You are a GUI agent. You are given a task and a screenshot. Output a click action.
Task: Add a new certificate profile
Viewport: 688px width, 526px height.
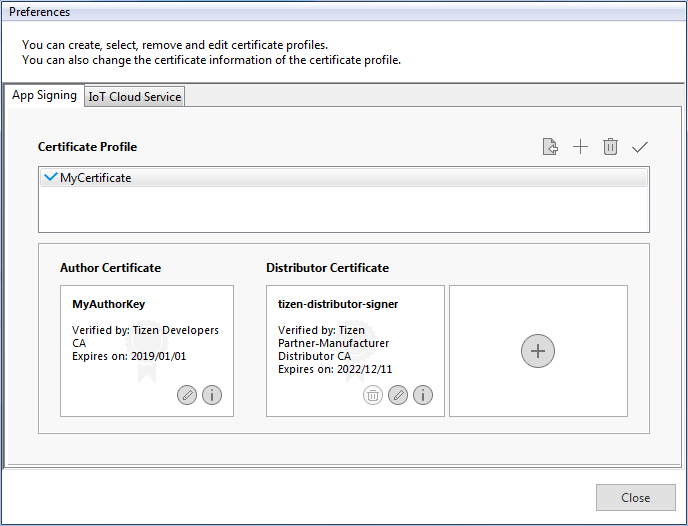point(580,147)
